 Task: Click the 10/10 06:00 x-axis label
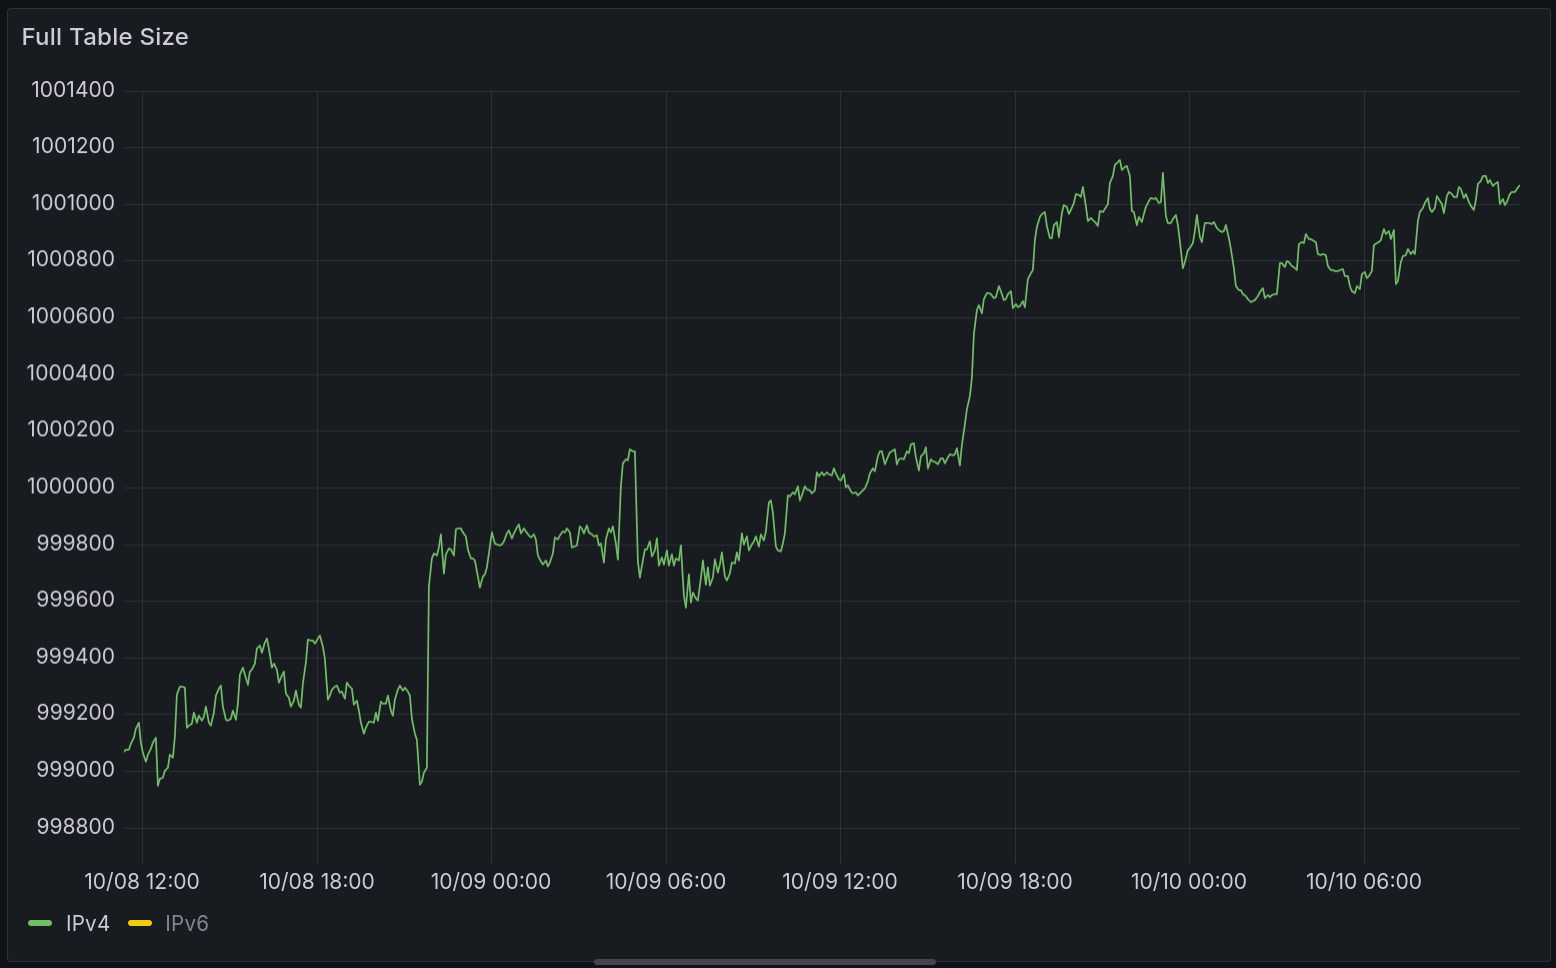click(x=1363, y=881)
